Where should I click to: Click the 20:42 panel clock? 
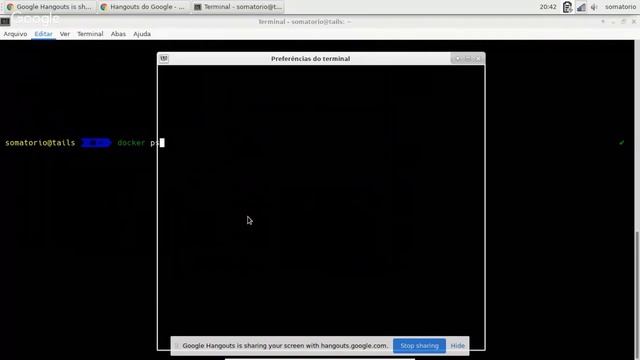[x=548, y=7]
